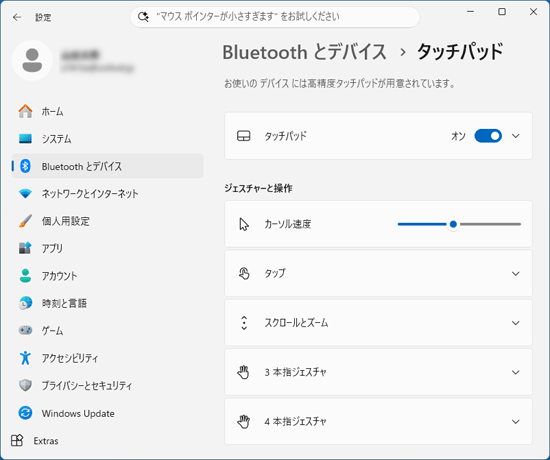Click the settings search input field

pyautogui.click(x=275, y=16)
